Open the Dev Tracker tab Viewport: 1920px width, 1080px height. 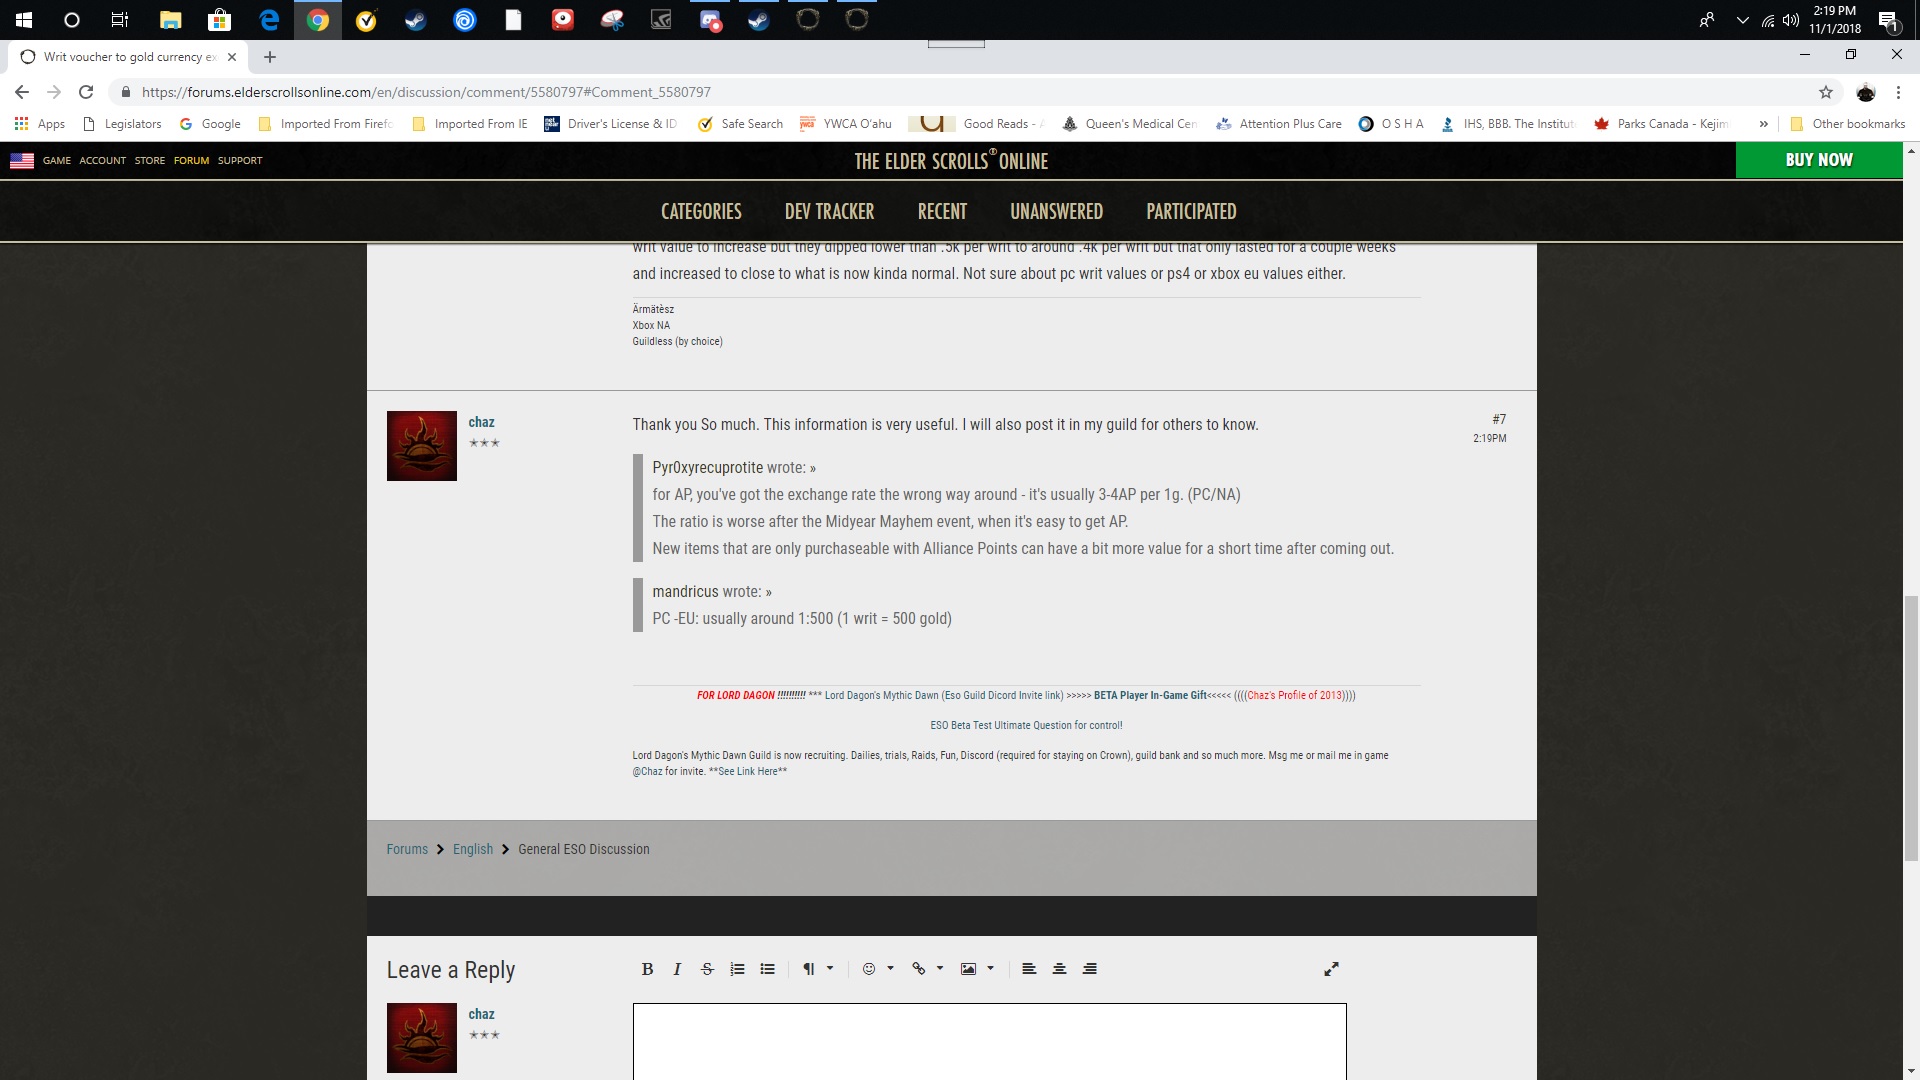point(829,211)
